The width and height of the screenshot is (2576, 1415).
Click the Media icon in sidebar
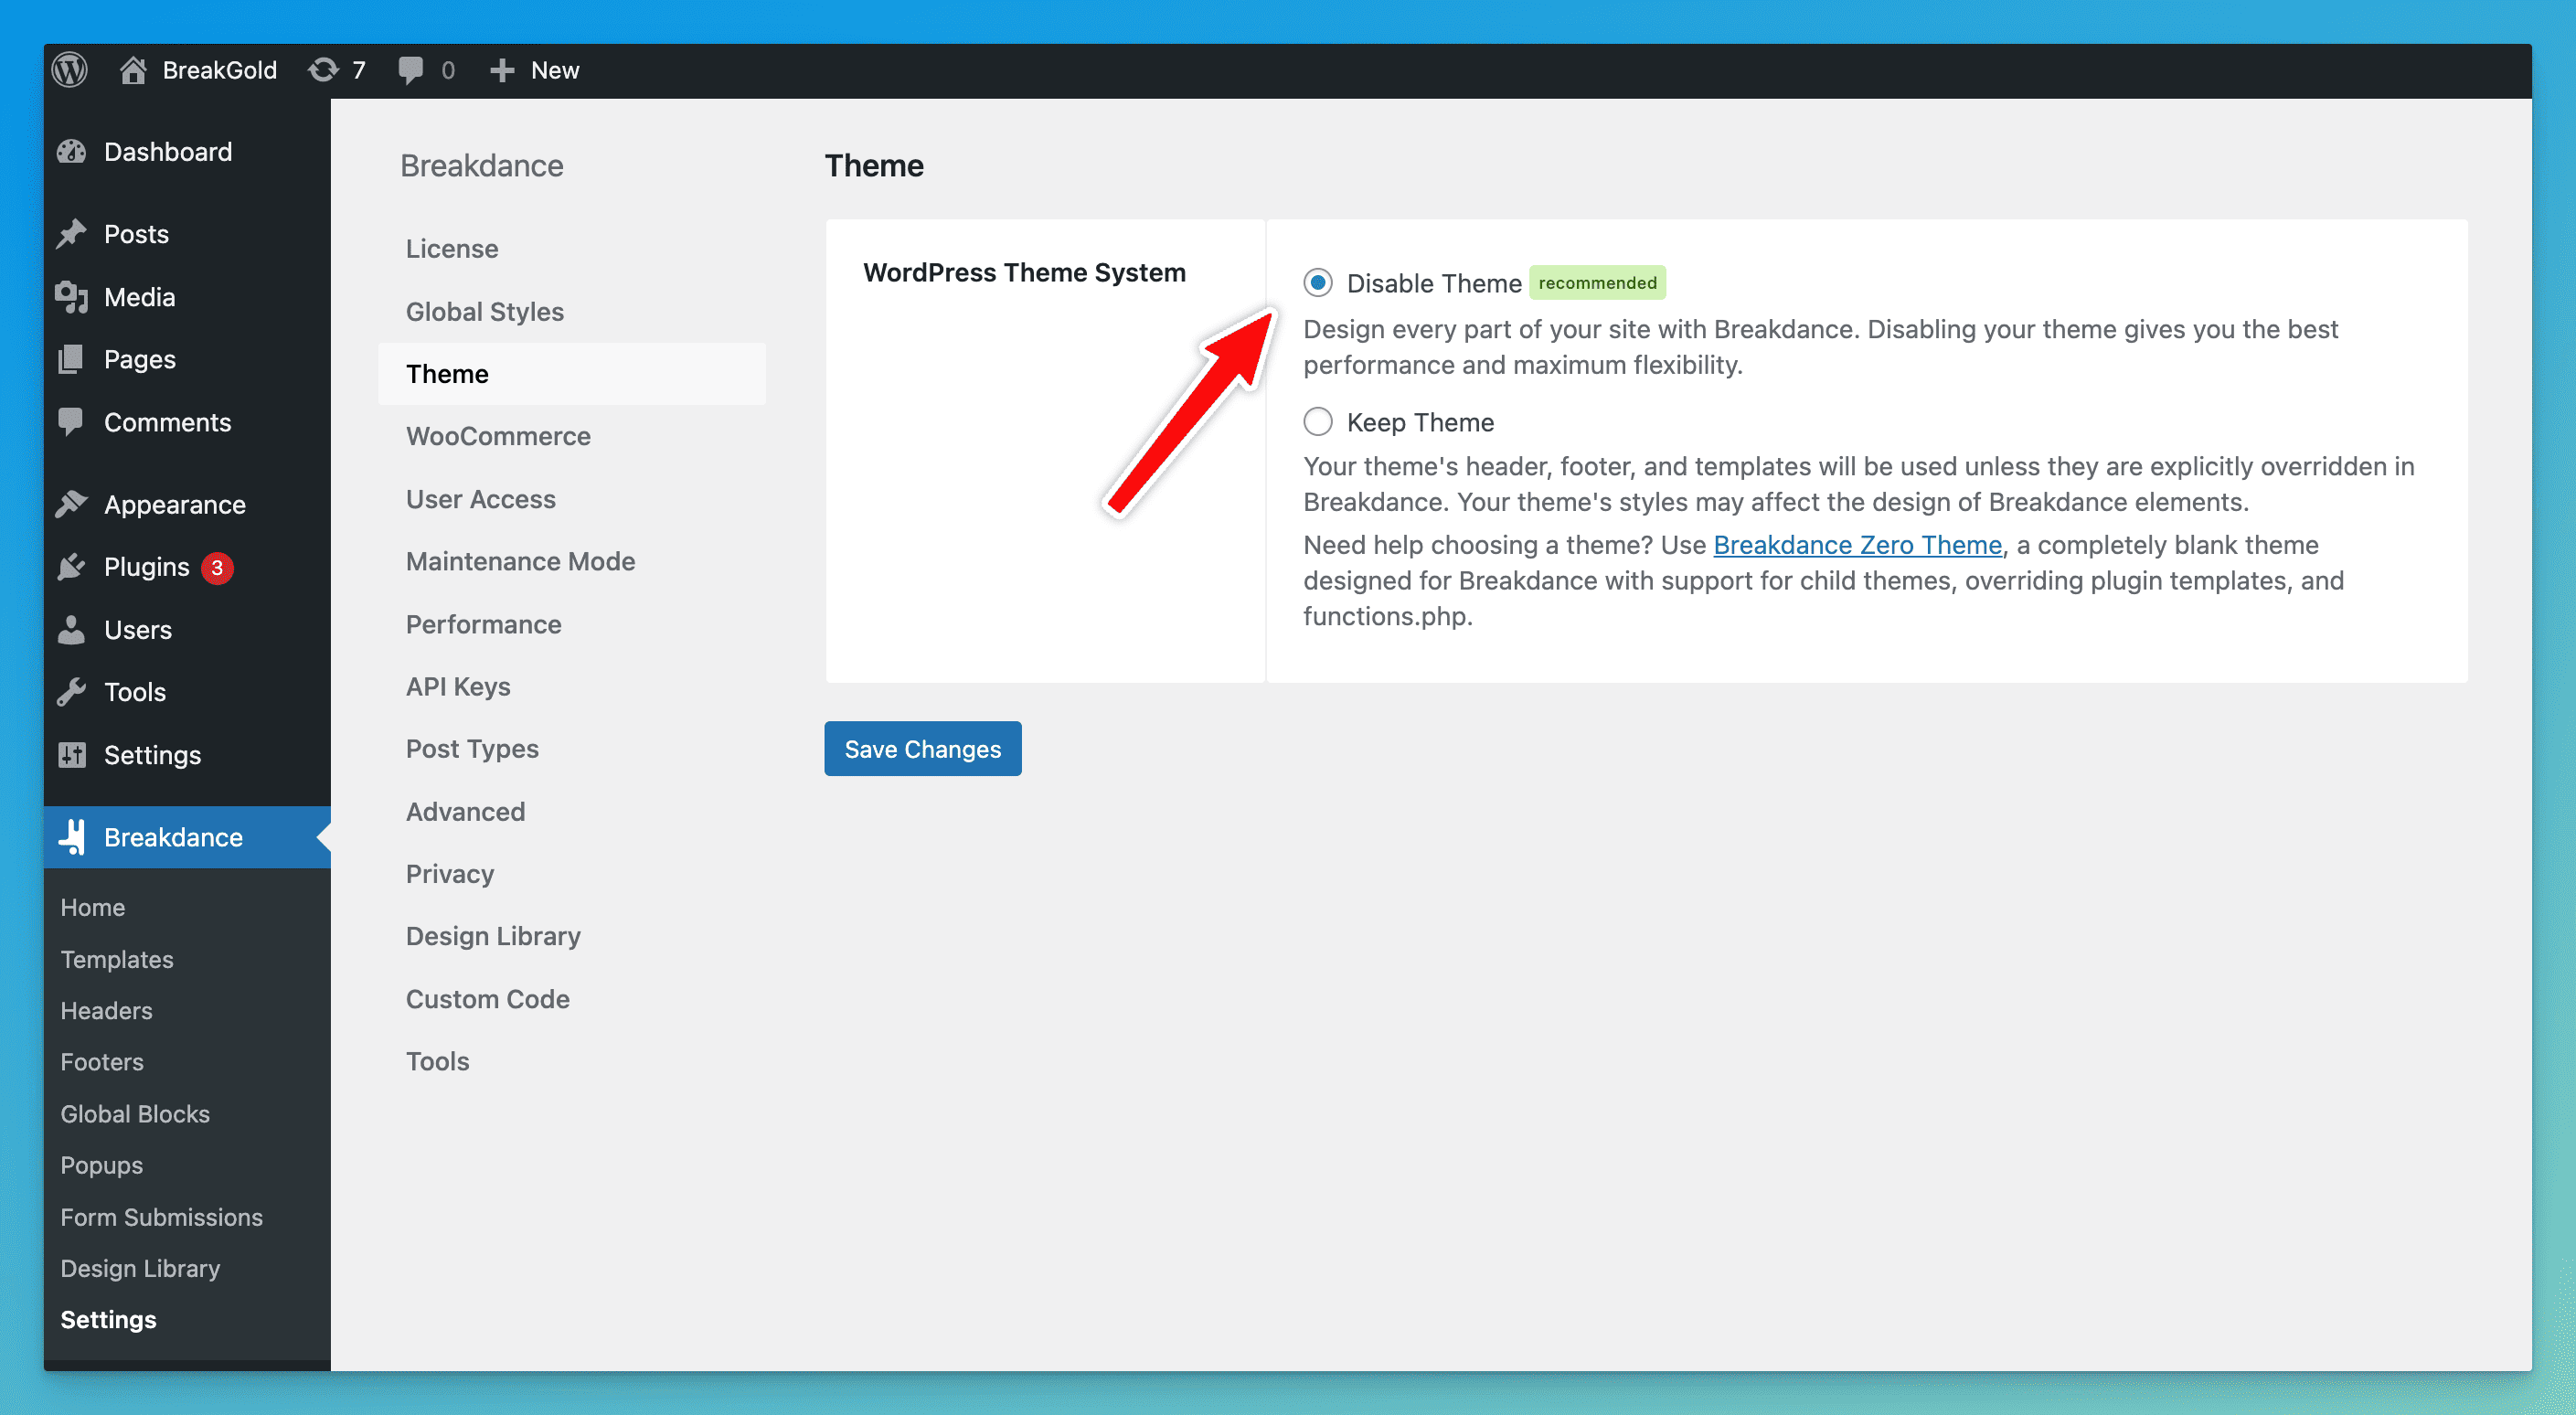point(71,297)
